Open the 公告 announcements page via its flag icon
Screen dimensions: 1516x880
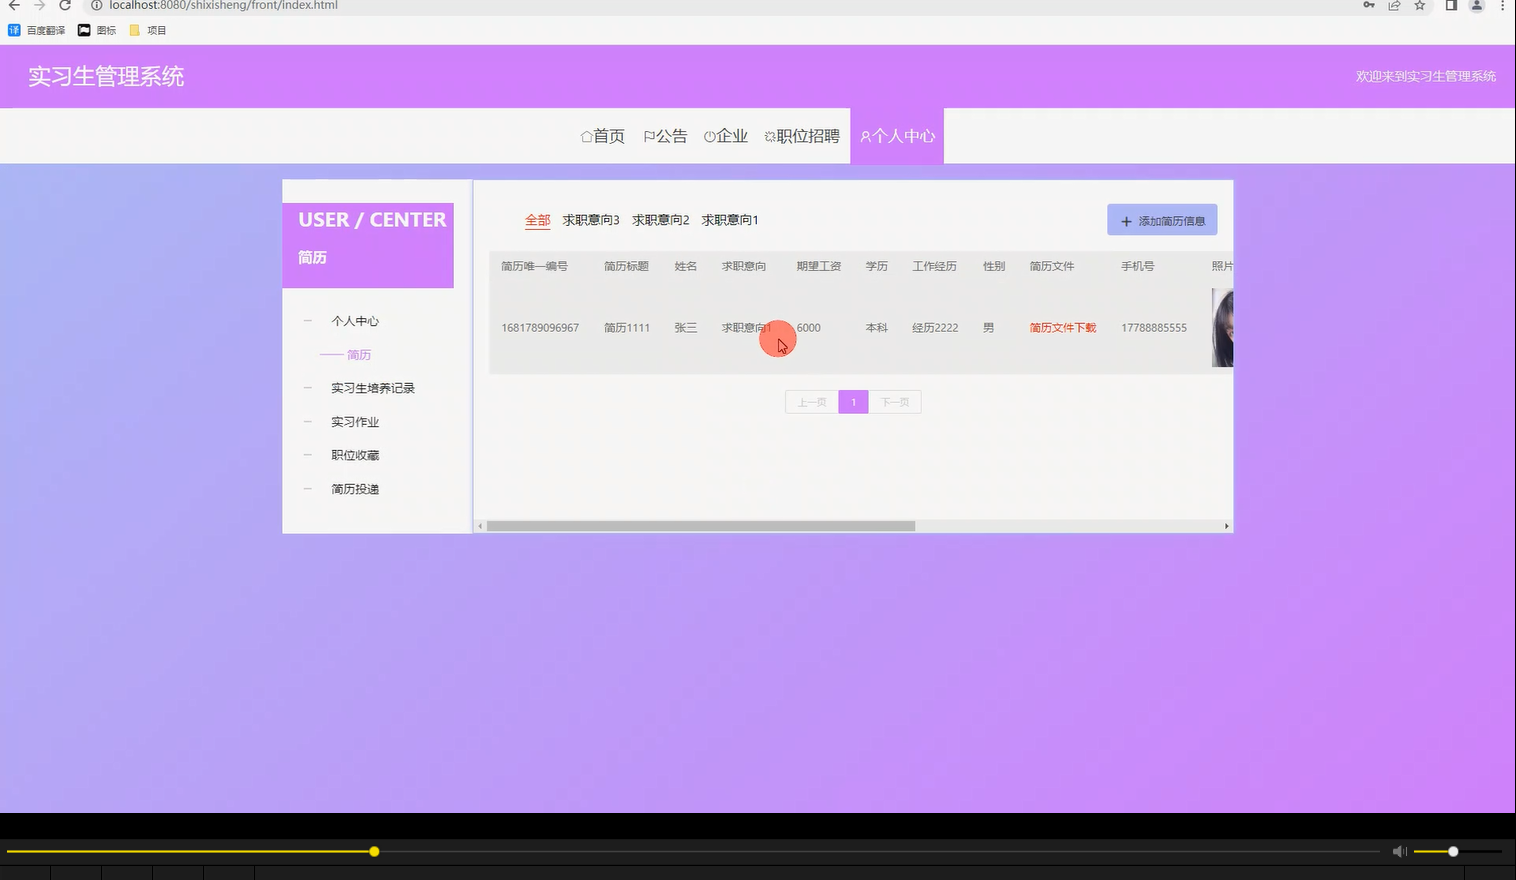pos(650,135)
